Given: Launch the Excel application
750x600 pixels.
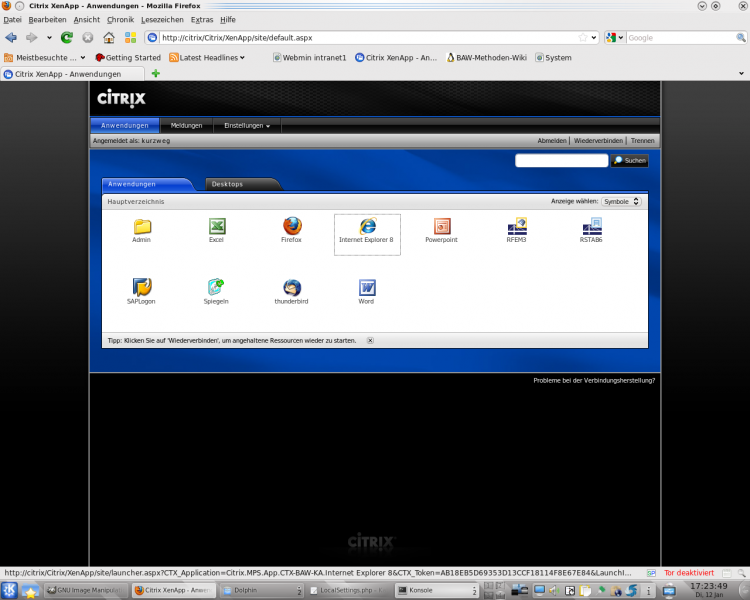Looking at the screenshot, I should point(216,230).
